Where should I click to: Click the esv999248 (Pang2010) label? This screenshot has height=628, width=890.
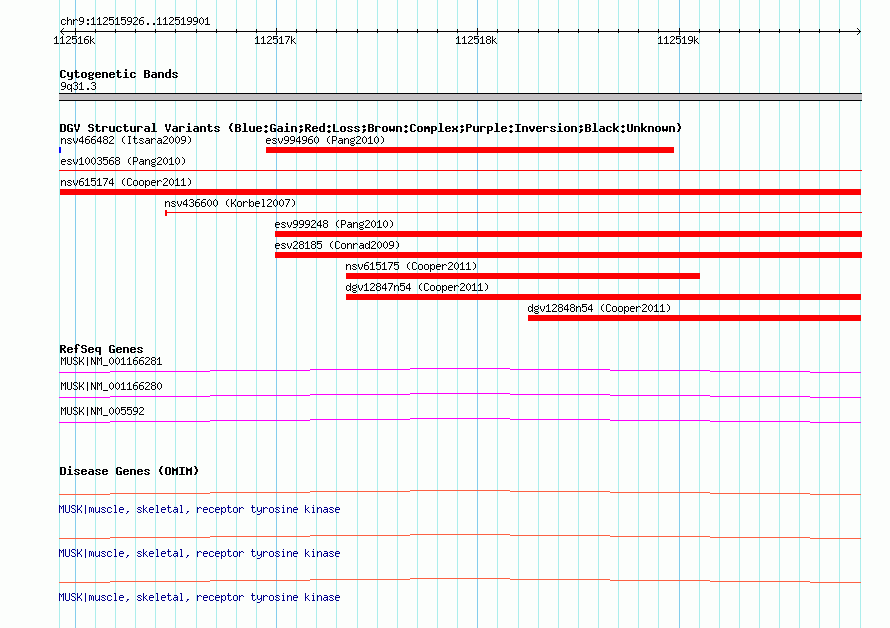coord(334,224)
